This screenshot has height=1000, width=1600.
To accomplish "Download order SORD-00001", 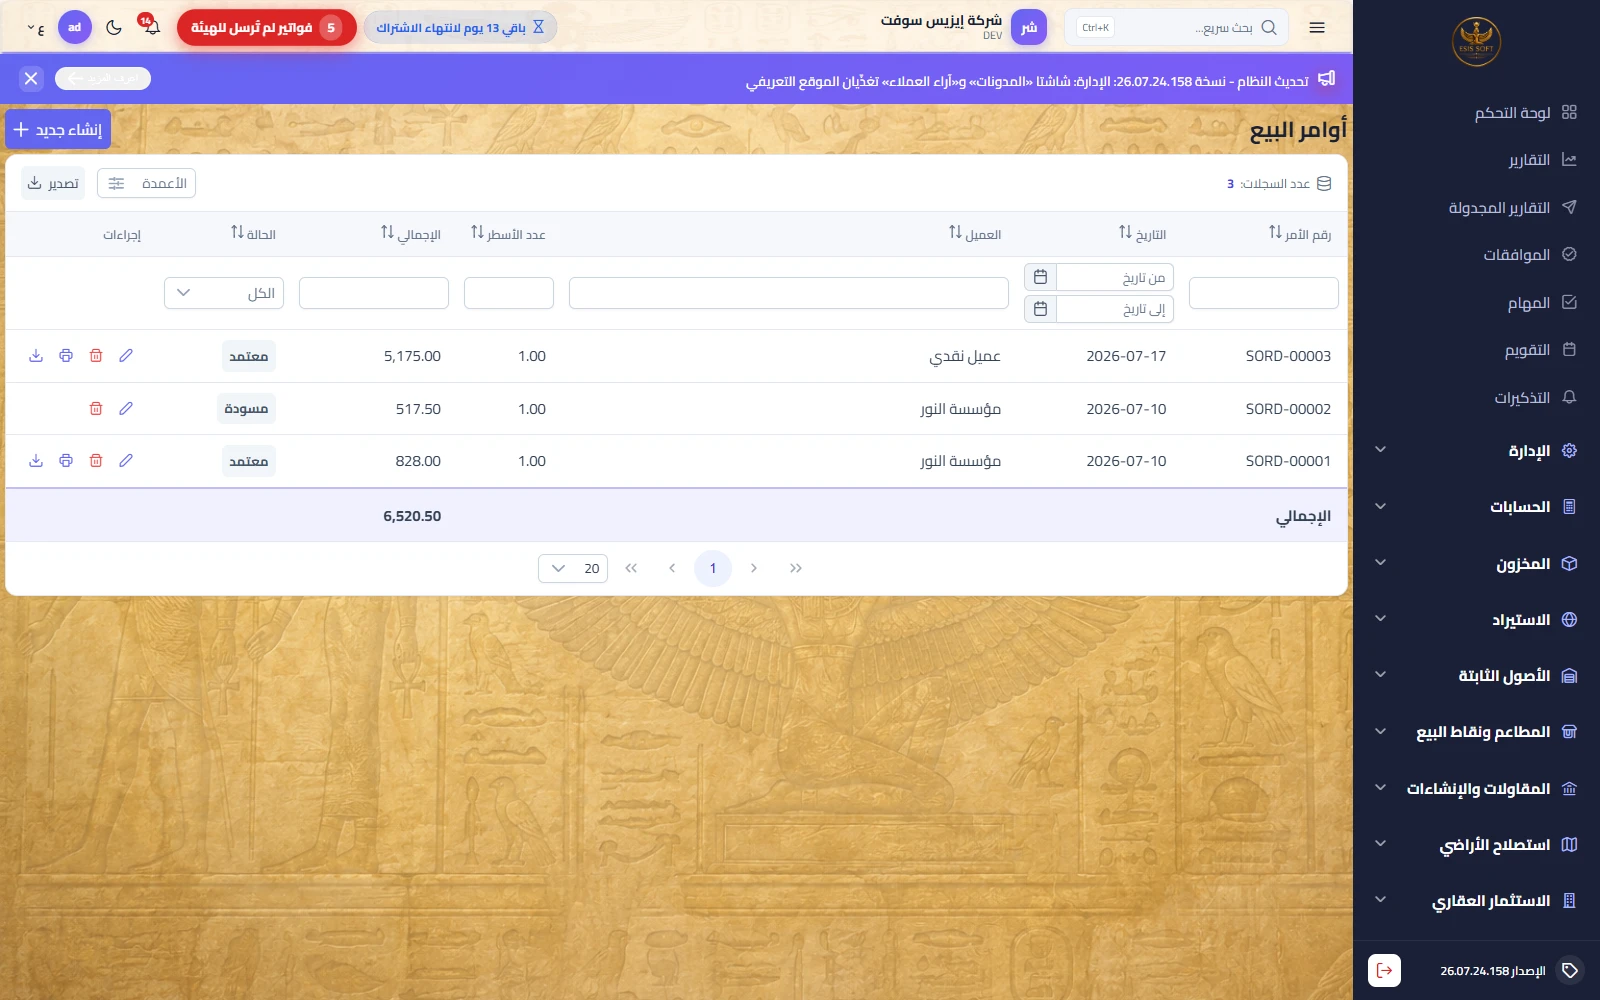I will pyautogui.click(x=36, y=461).
